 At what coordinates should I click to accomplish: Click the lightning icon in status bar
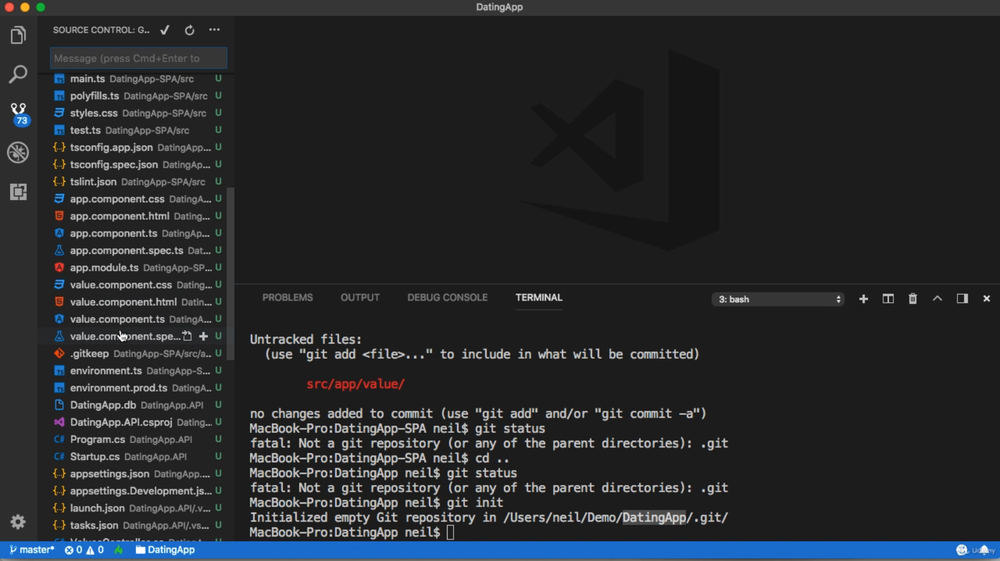point(119,550)
